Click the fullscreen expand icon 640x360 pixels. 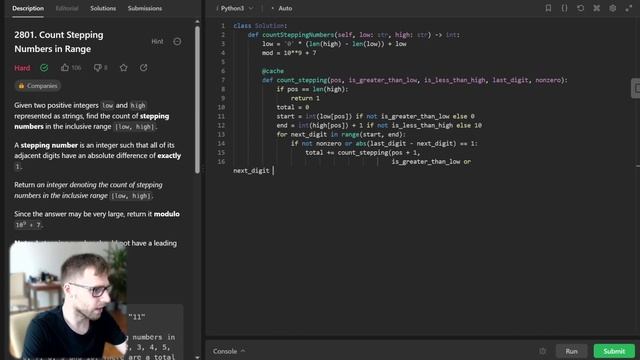(629, 8)
